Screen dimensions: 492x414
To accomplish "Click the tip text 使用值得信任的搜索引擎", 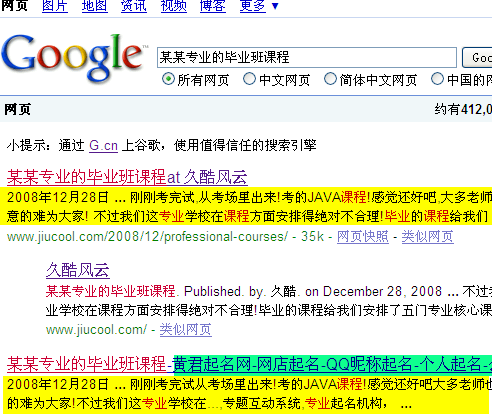I will [245, 145].
